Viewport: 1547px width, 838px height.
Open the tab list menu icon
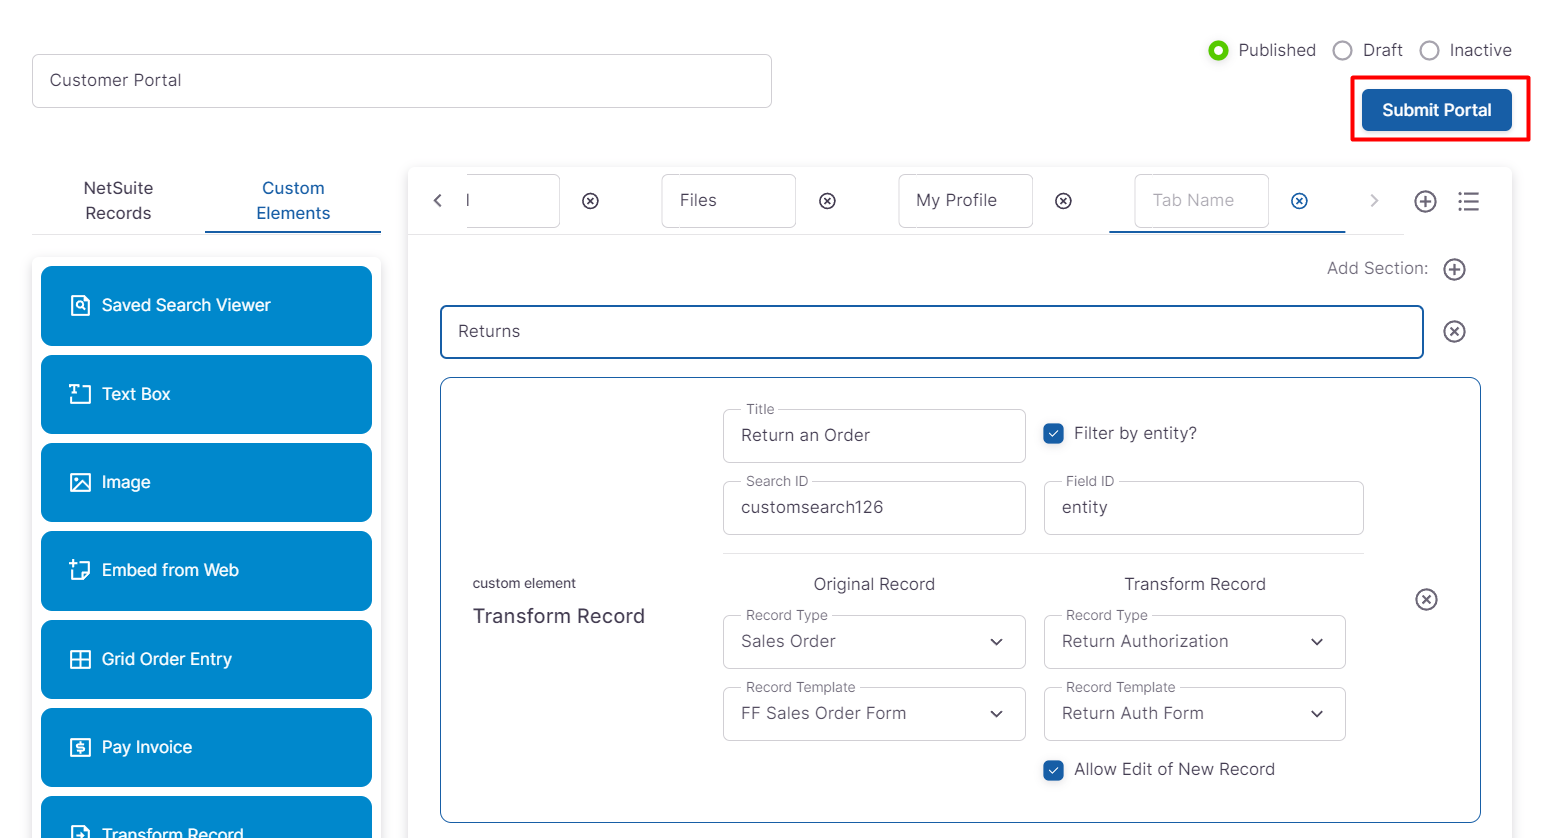tap(1468, 201)
